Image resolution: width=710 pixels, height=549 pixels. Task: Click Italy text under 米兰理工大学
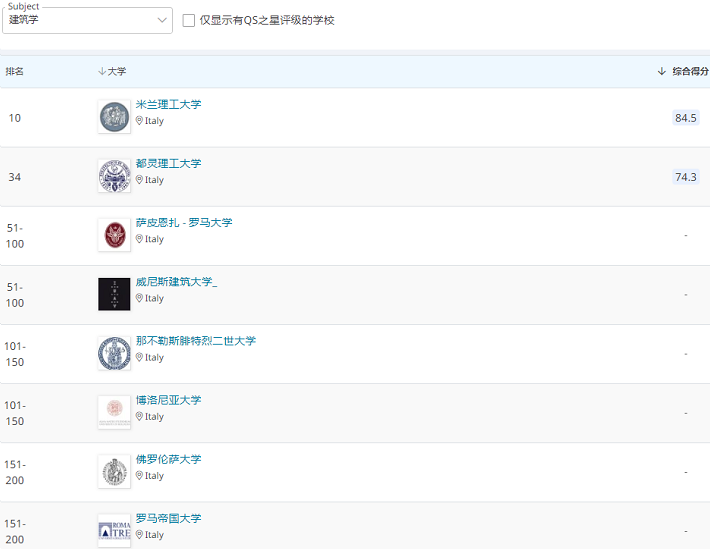click(154, 121)
